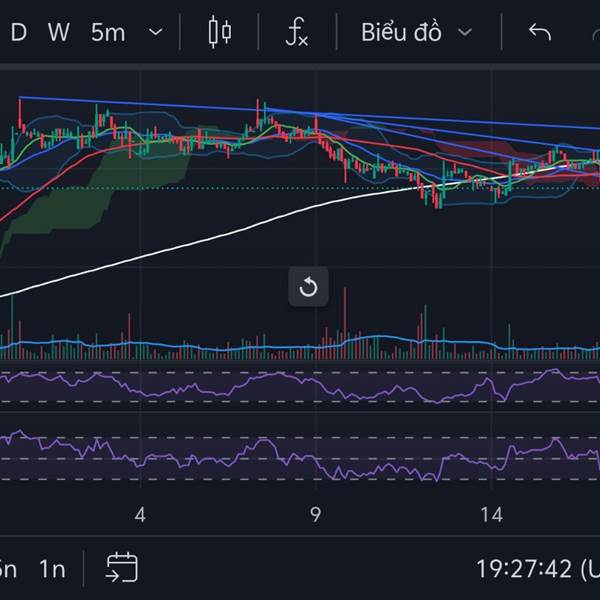The width and height of the screenshot is (600, 600).
Task: Click the 19:27:42 clock timezone
Action: pyautogui.click(x=538, y=569)
